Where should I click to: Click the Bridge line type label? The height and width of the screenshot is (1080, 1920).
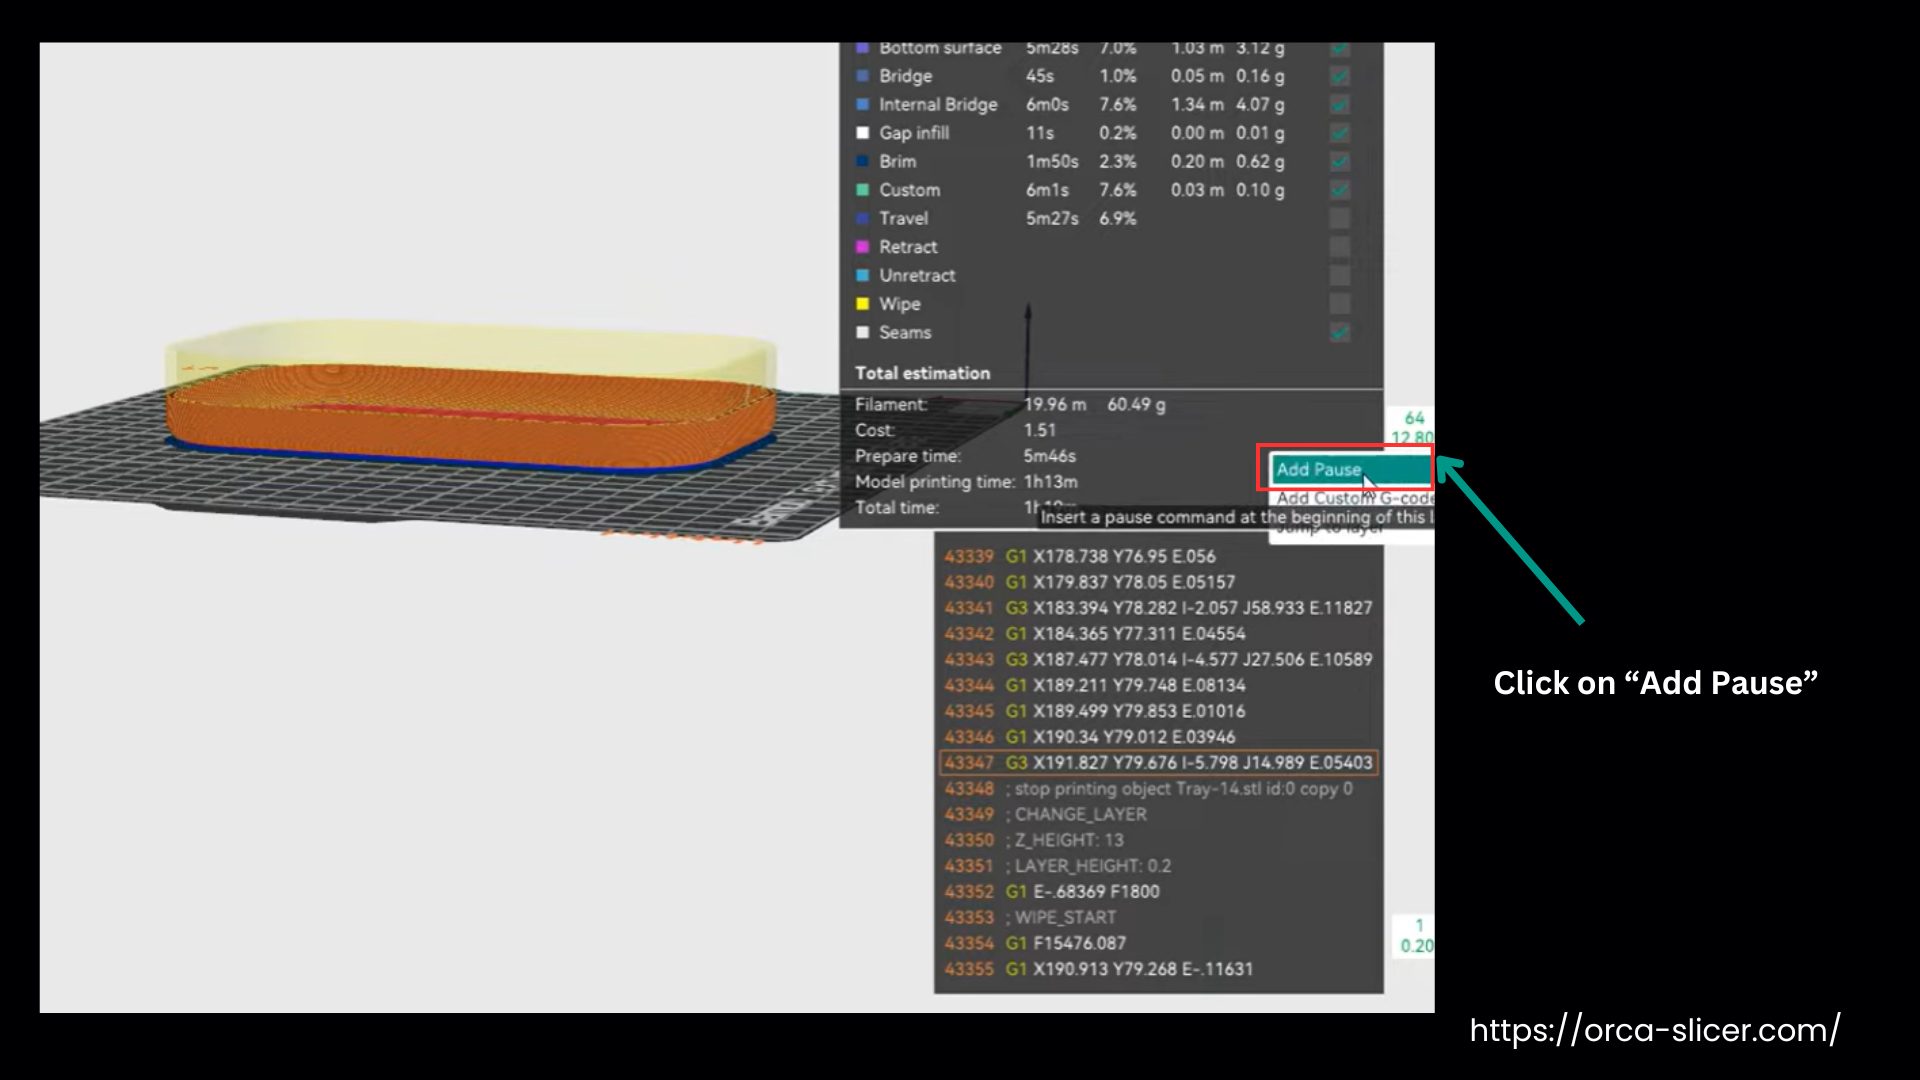click(x=905, y=76)
